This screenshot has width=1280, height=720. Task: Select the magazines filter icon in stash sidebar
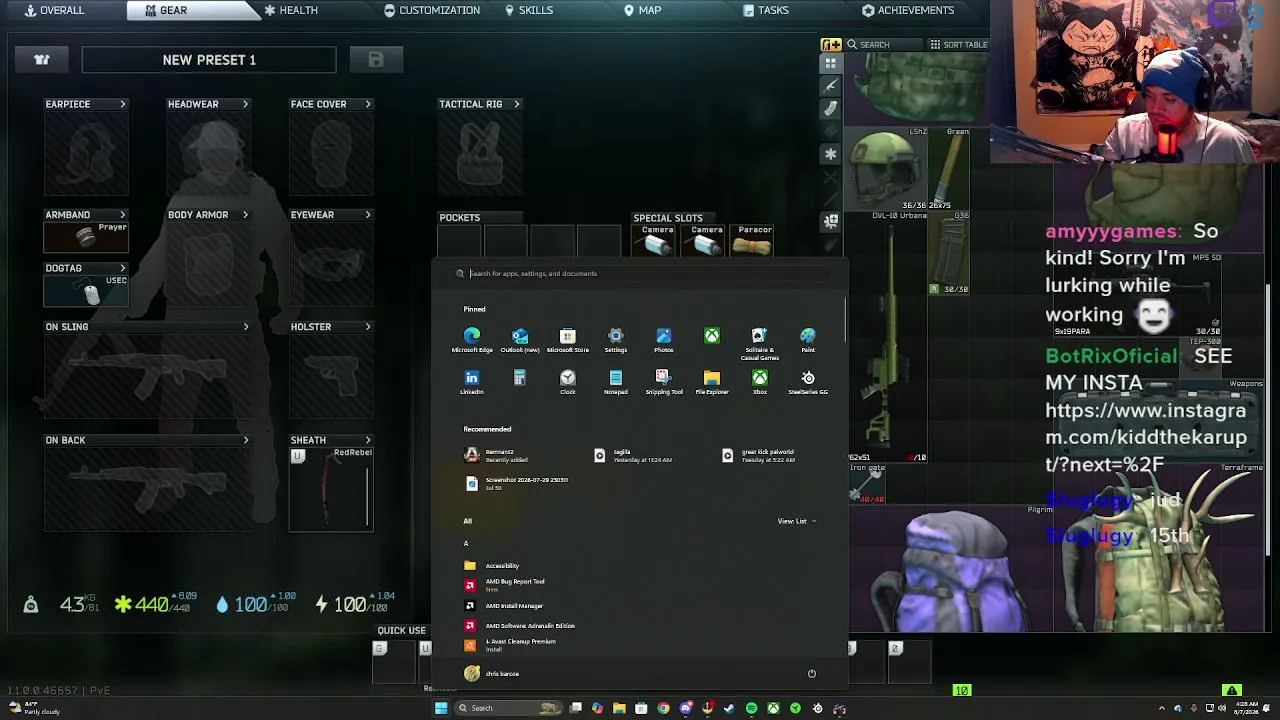[x=831, y=108]
